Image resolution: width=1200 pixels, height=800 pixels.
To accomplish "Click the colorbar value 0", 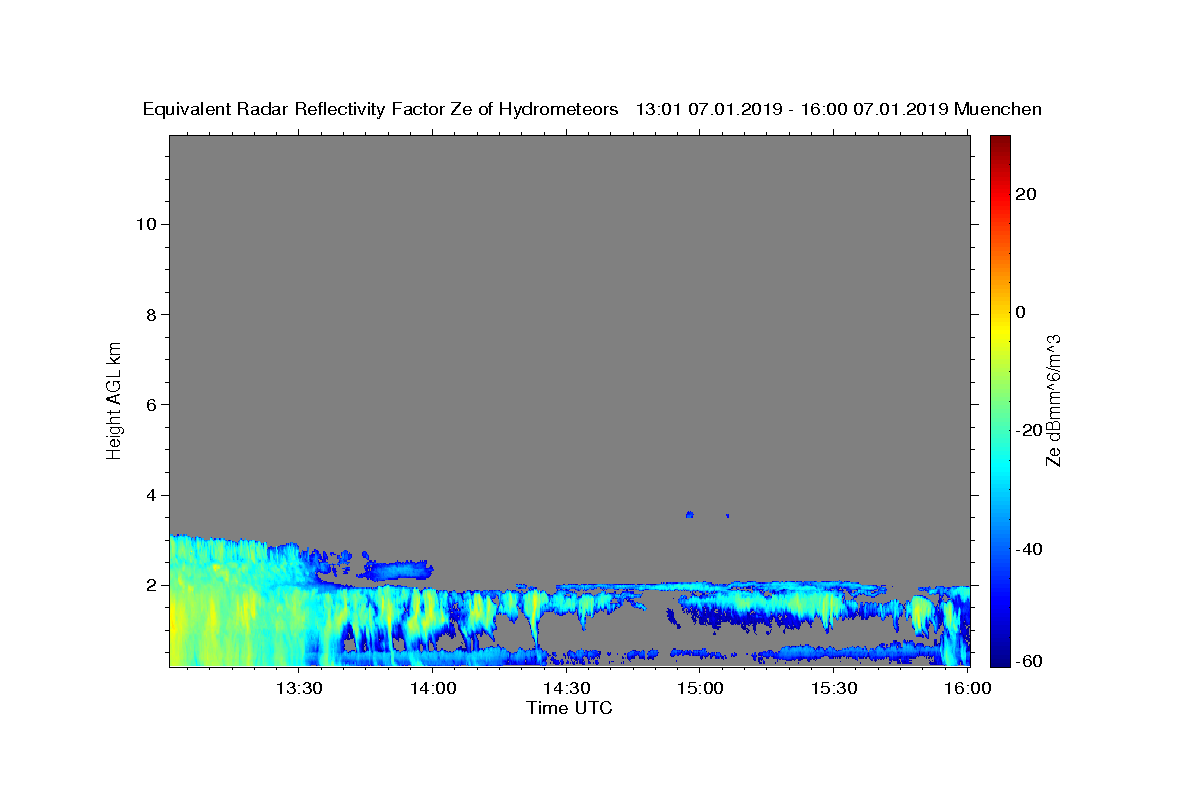I will point(1021,312).
